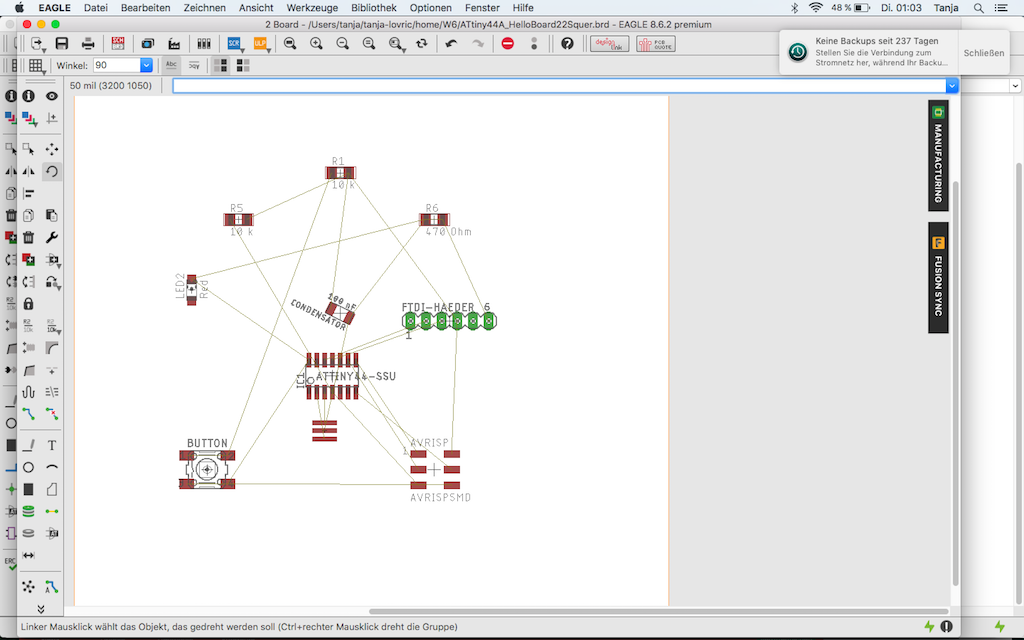1024x640 pixels.
Task: Click the Wi-Fi status icon
Action: pos(815,8)
